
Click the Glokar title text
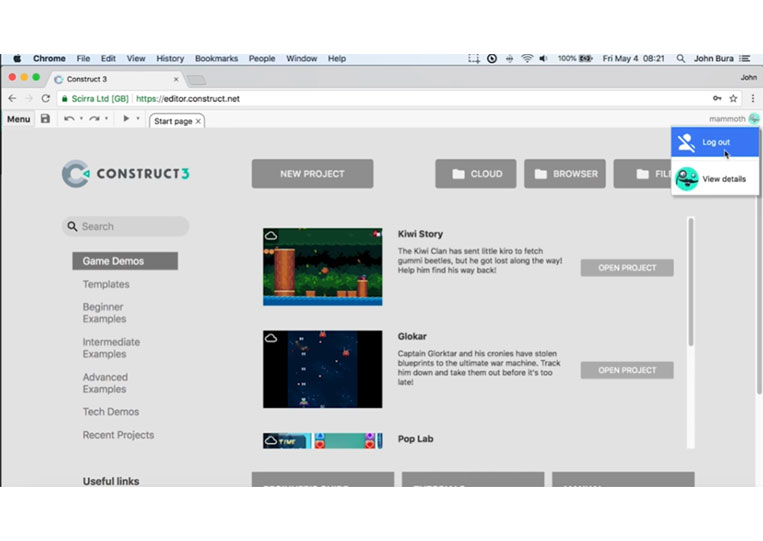tap(412, 336)
